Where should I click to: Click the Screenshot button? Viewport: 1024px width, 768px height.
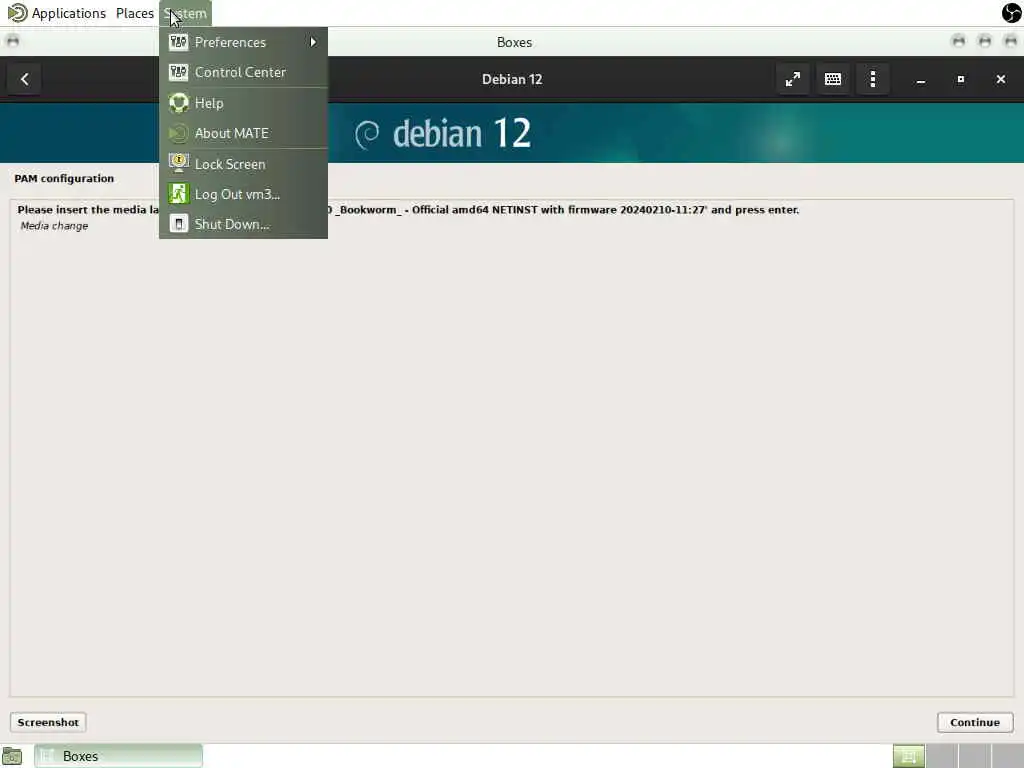pyautogui.click(x=48, y=722)
